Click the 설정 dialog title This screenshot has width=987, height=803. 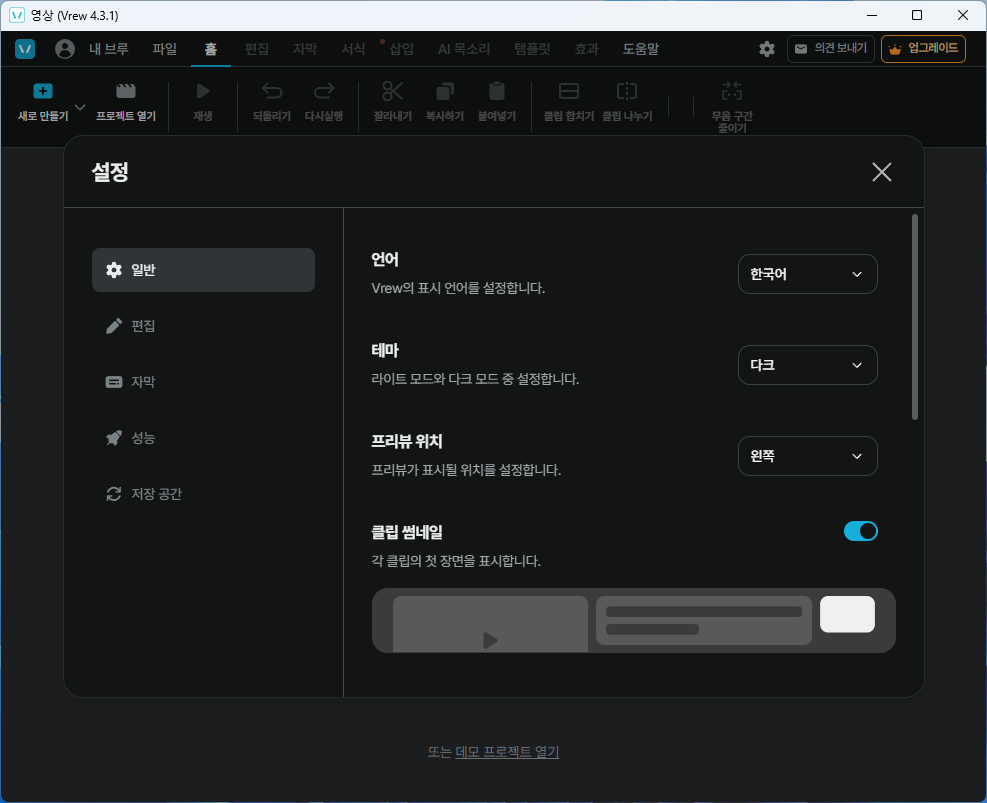110,171
